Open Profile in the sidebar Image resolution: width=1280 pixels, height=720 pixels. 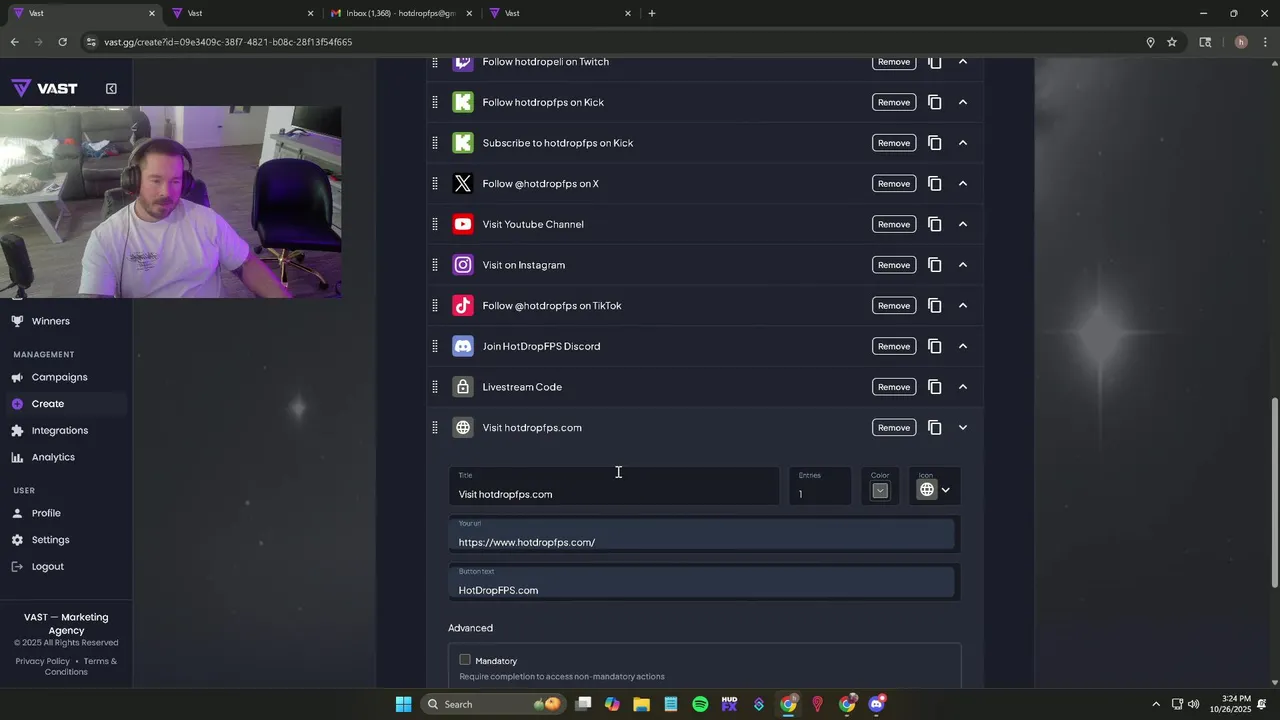[x=46, y=513]
